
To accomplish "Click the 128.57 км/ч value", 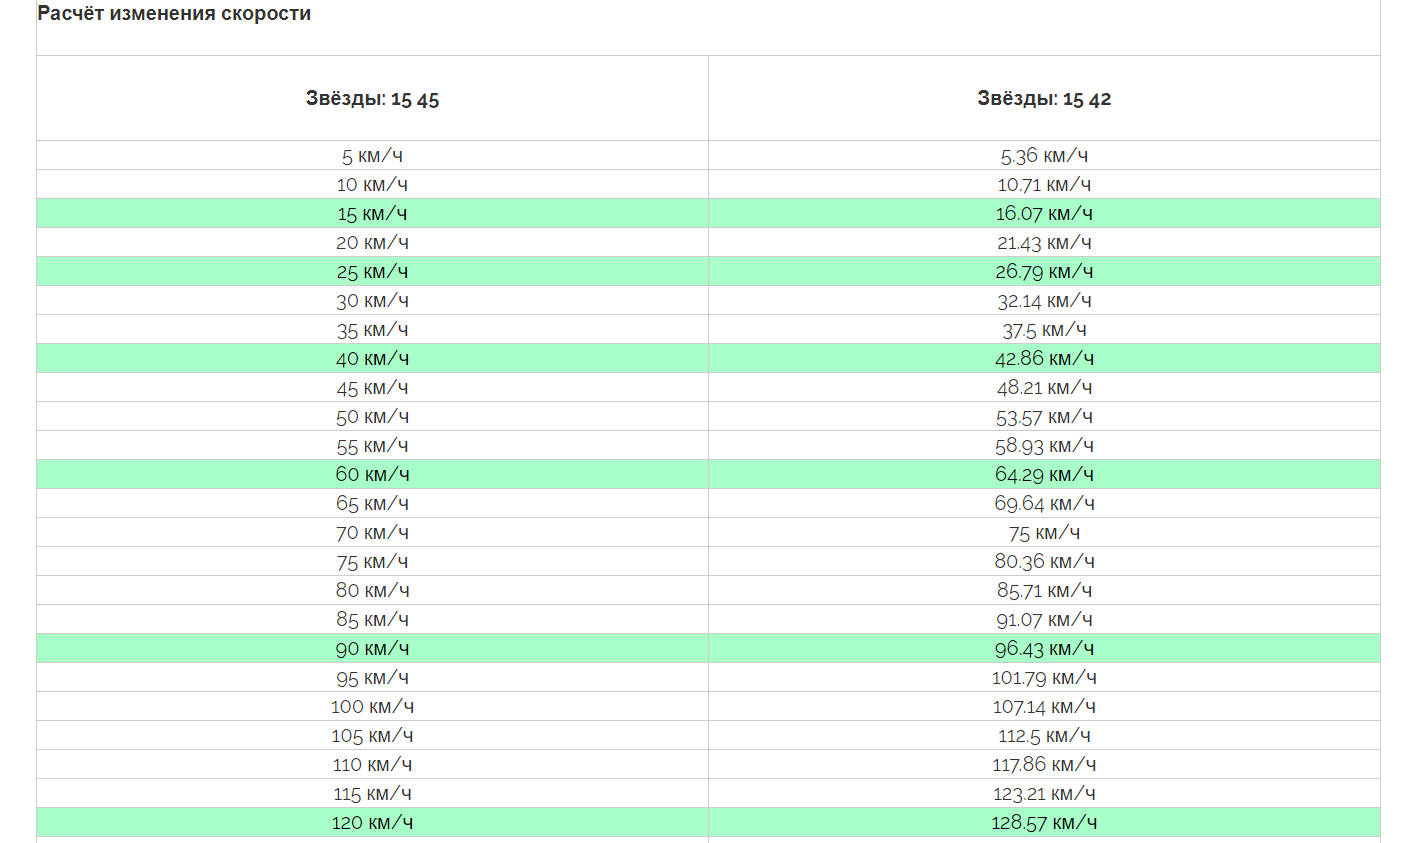I will [1044, 823].
